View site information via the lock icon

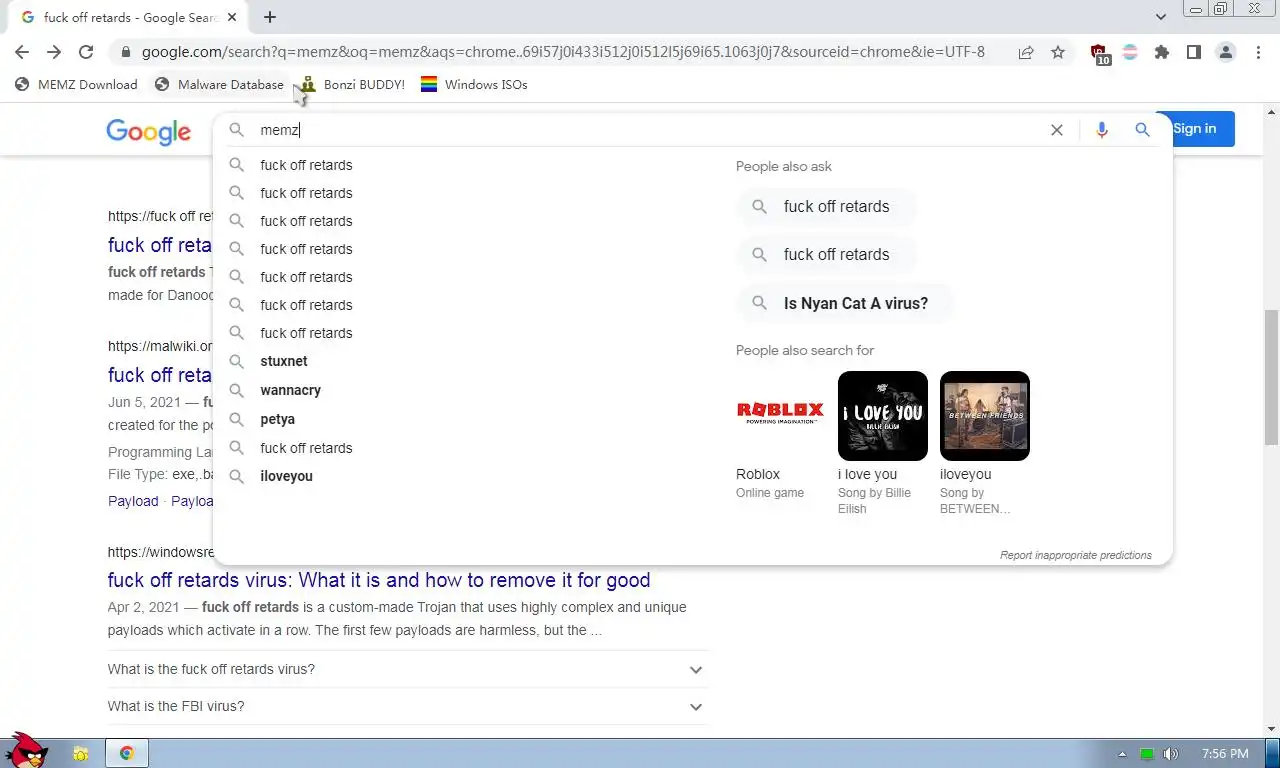coord(125,52)
